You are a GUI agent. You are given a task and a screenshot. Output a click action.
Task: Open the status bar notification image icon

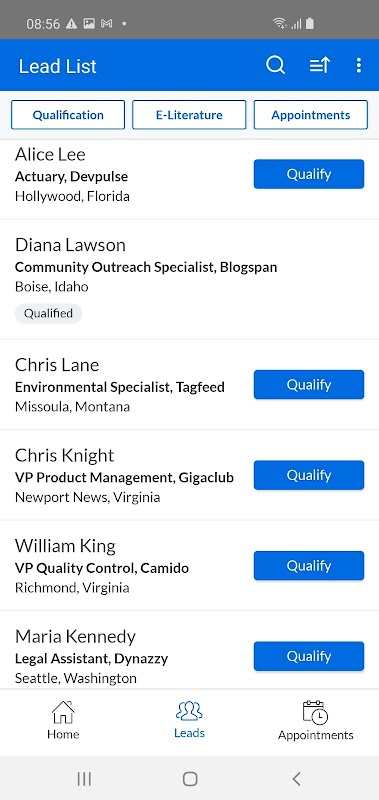[x=89, y=23]
